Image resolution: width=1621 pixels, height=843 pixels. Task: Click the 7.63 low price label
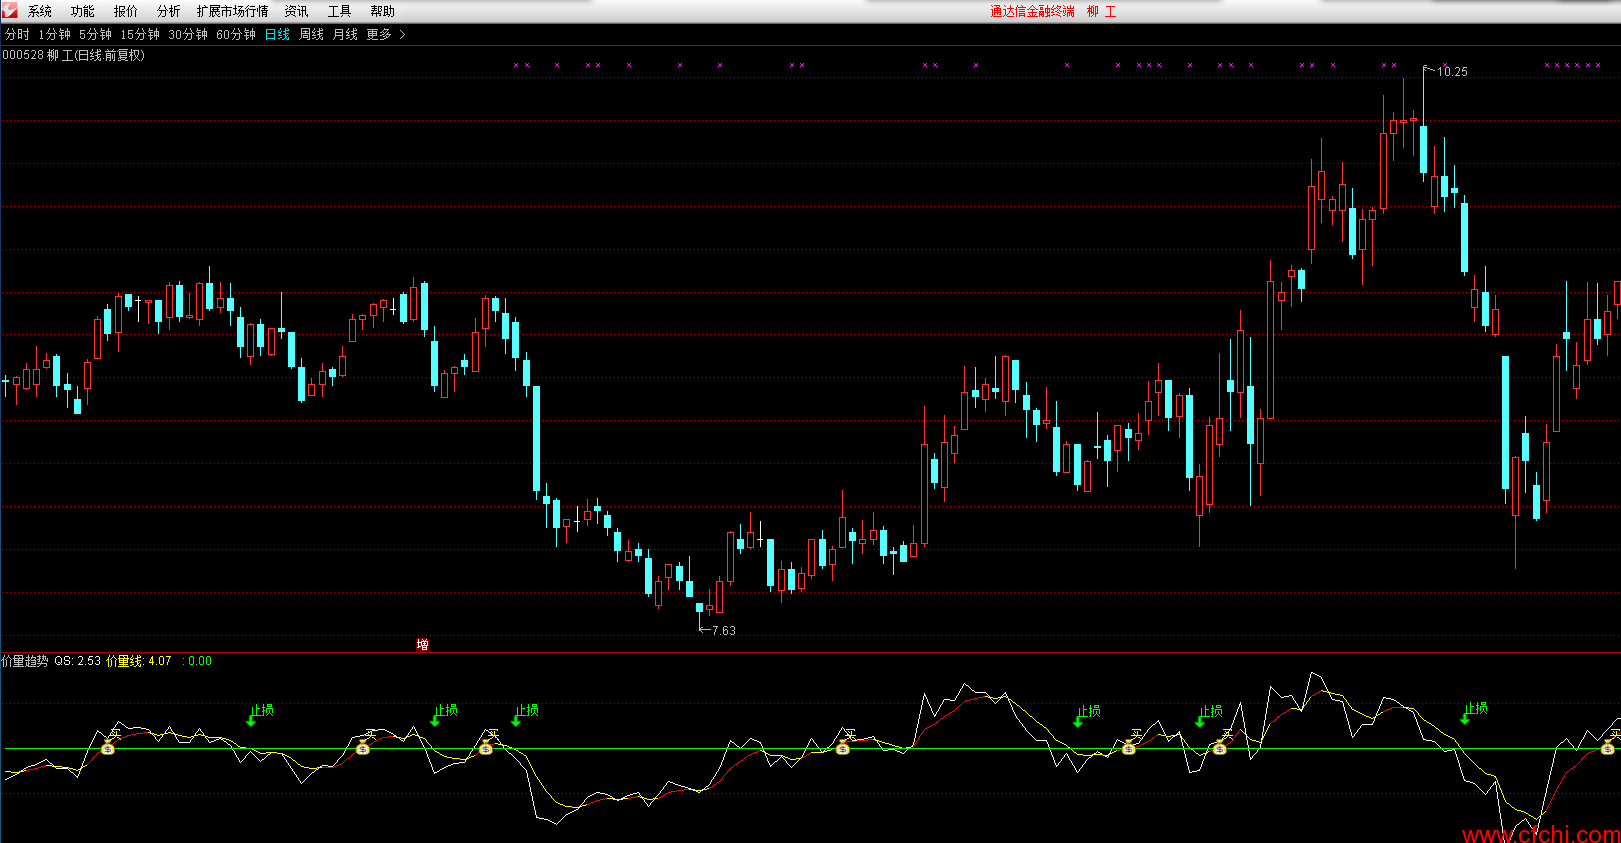point(723,631)
